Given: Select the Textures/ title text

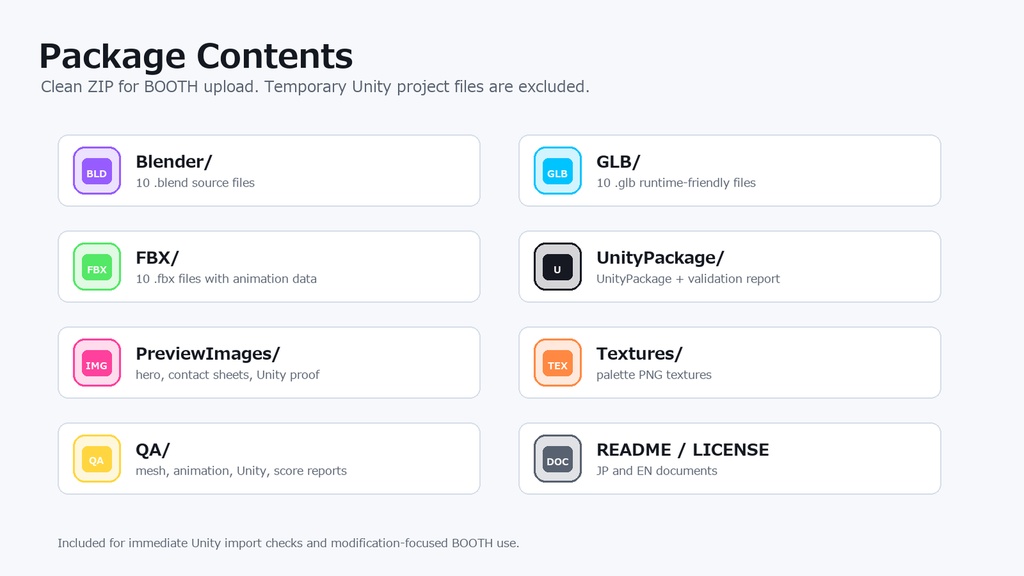Looking at the screenshot, I should [x=639, y=353].
